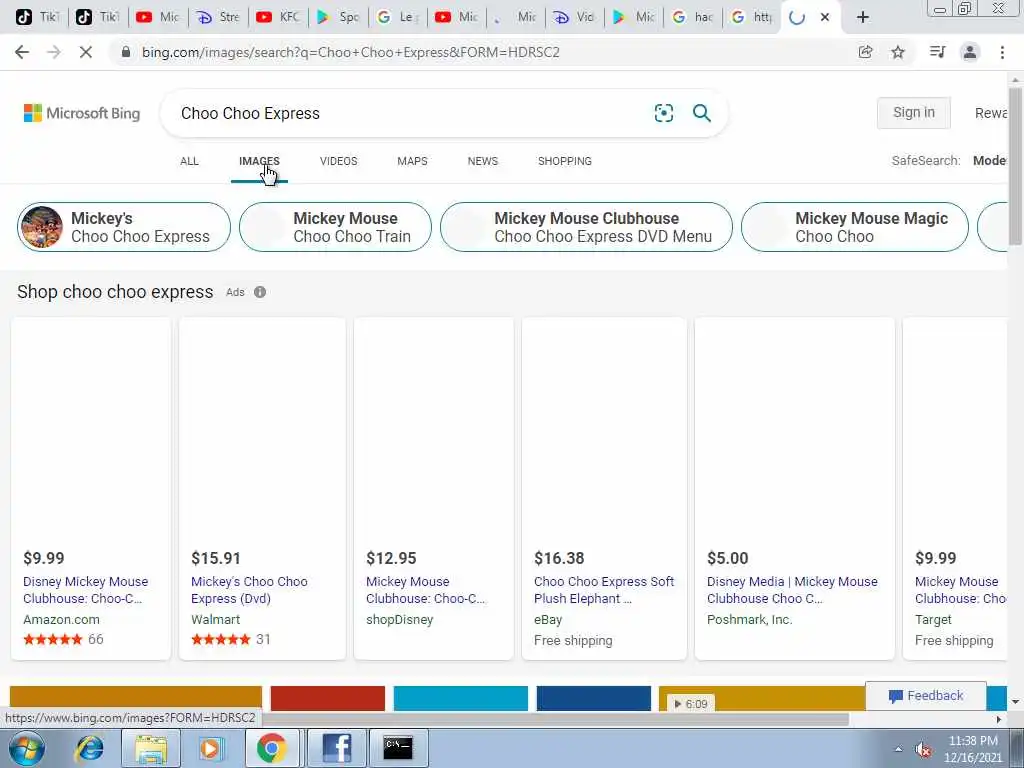The image size is (1024, 768).
Task: Click the Bing search magnifier icon
Action: coord(702,113)
